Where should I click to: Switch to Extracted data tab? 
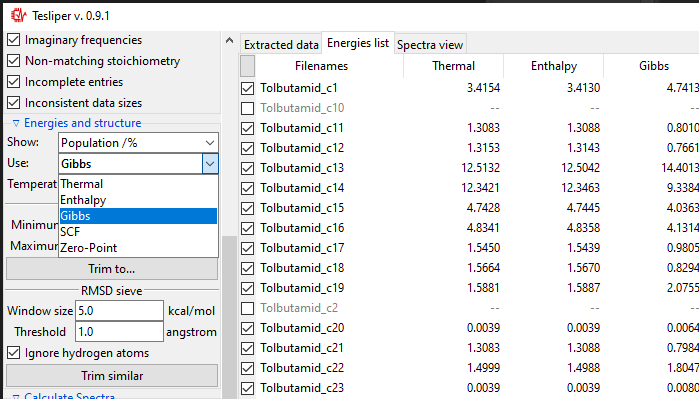click(281, 45)
